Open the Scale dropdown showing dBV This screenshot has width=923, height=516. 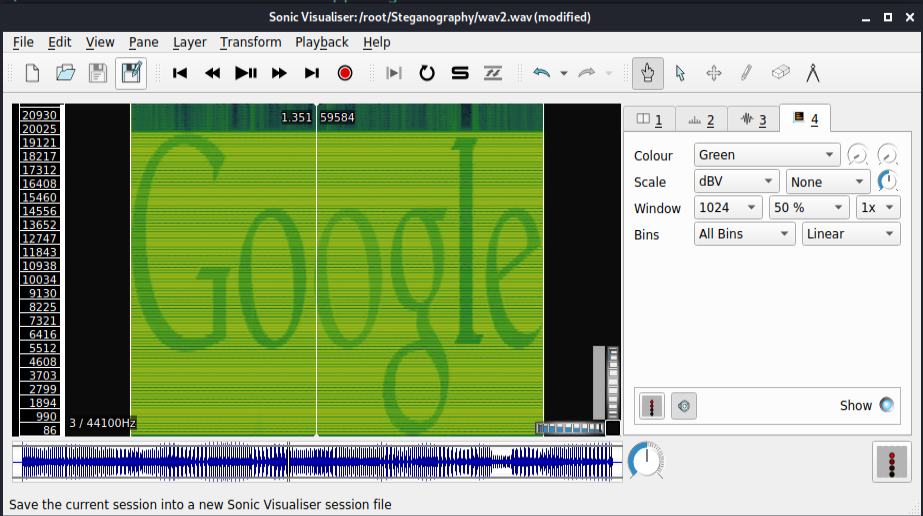(x=736, y=181)
